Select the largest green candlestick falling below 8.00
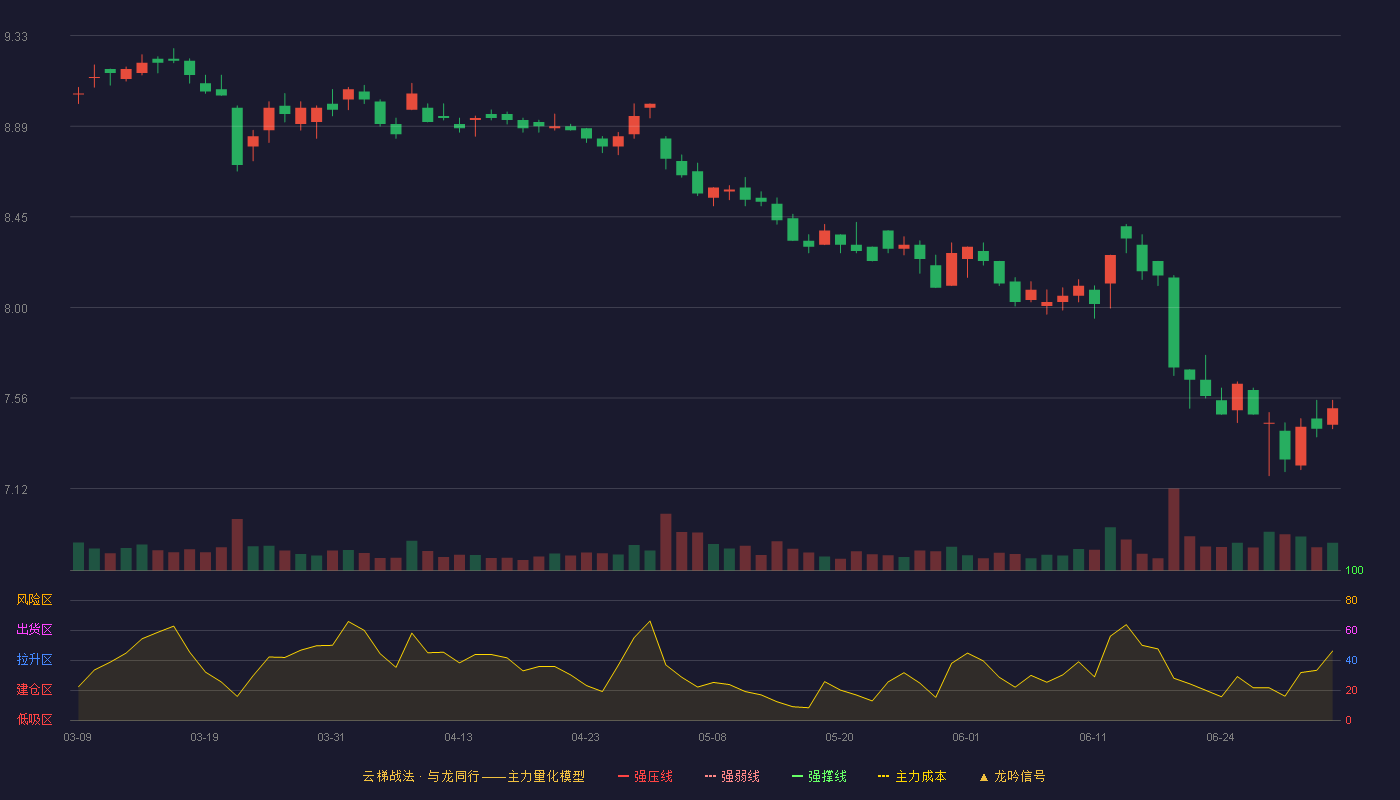Screen dimensions: 1400x800 [x=1174, y=323]
